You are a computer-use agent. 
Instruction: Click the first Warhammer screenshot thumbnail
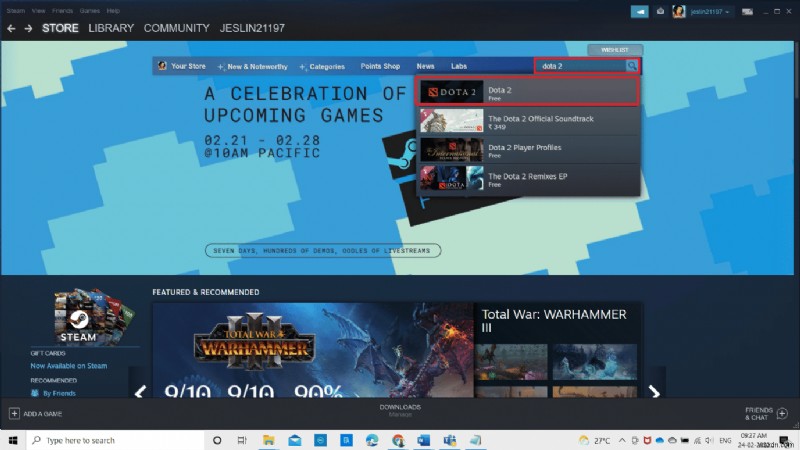(511, 362)
